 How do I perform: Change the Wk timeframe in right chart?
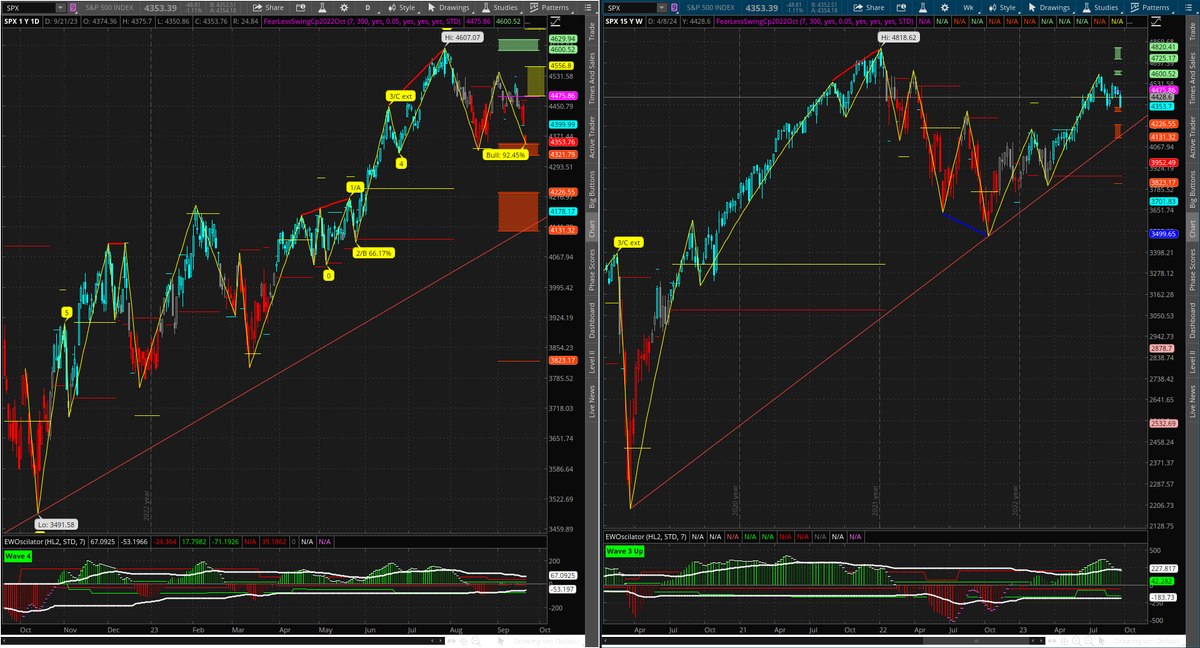968,7
